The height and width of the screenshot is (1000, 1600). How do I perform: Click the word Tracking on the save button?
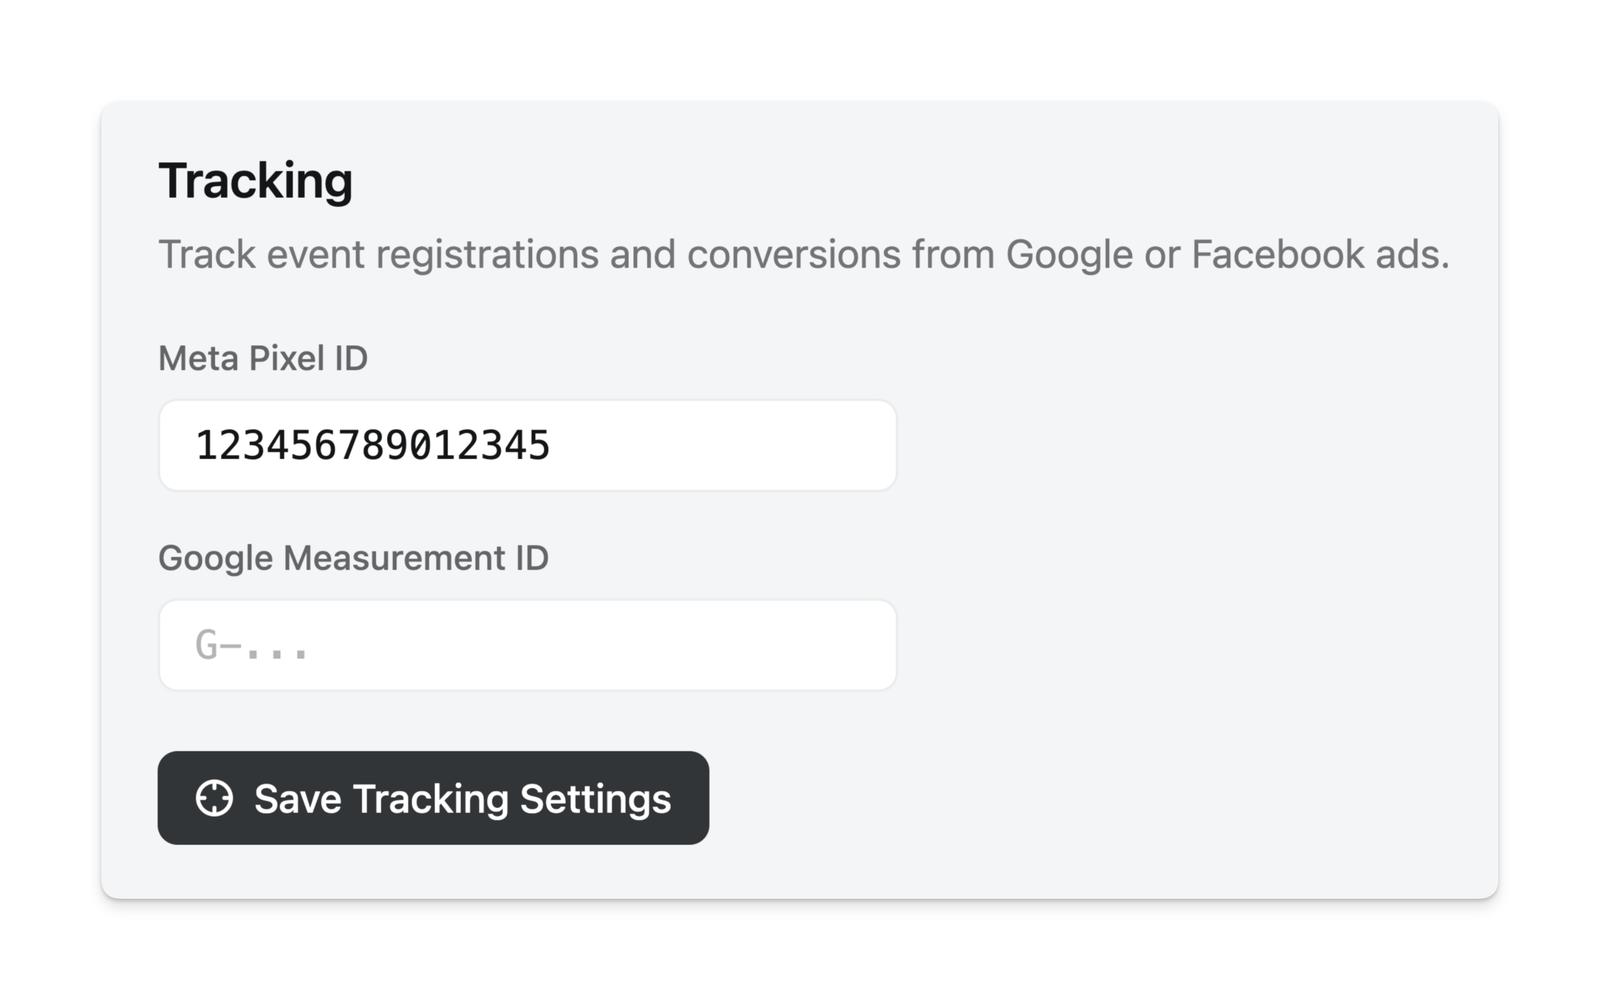430,799
